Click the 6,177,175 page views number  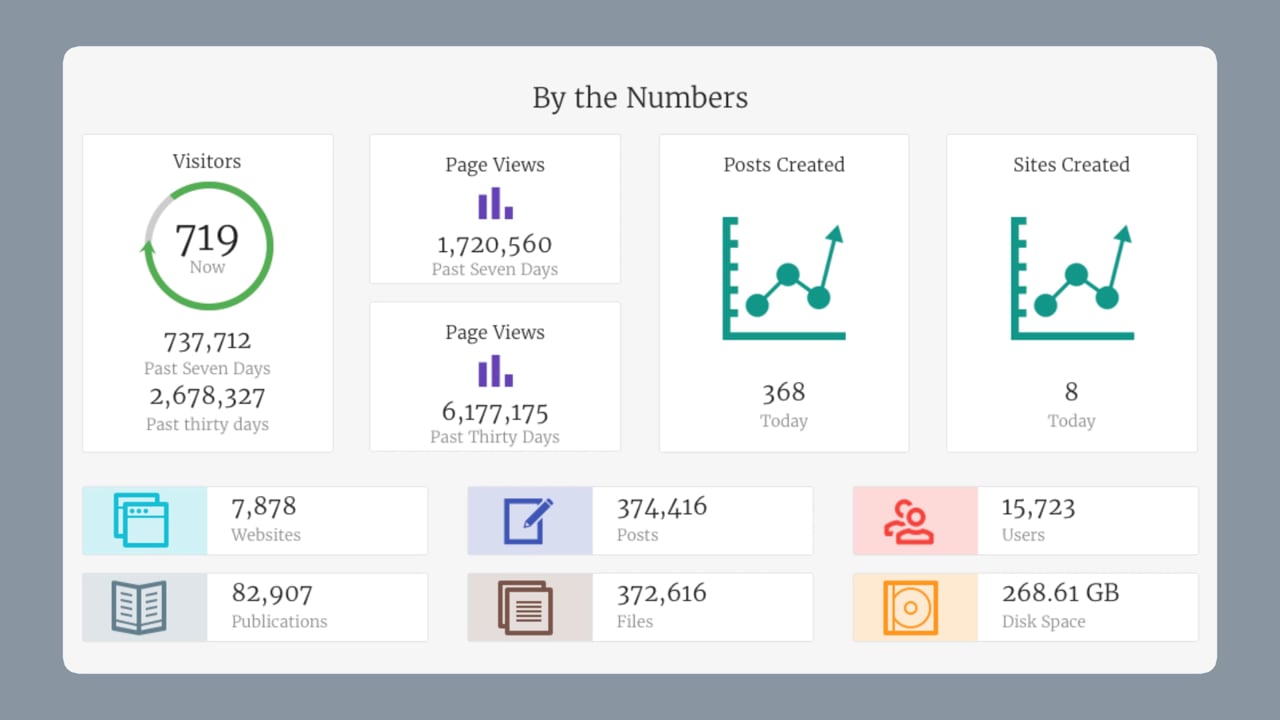click(x=495, y=412)
